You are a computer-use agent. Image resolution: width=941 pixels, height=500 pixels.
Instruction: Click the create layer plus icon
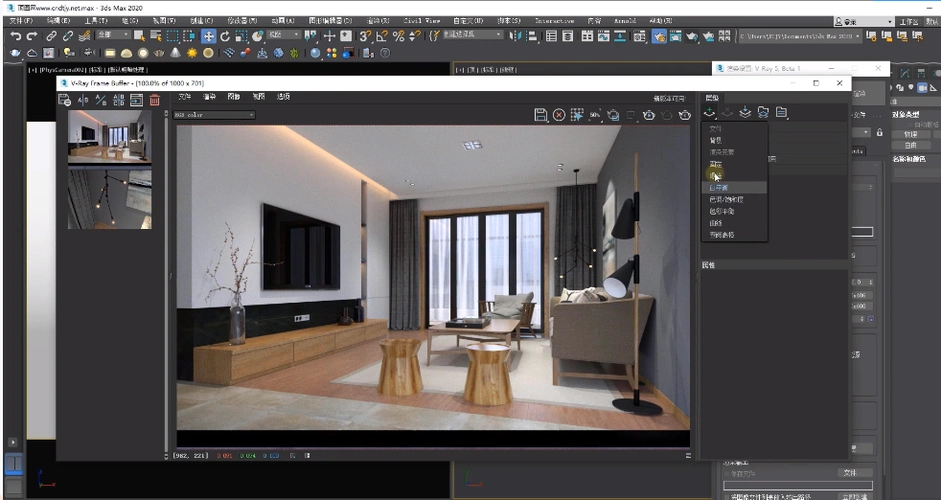(x=709, y=112)
